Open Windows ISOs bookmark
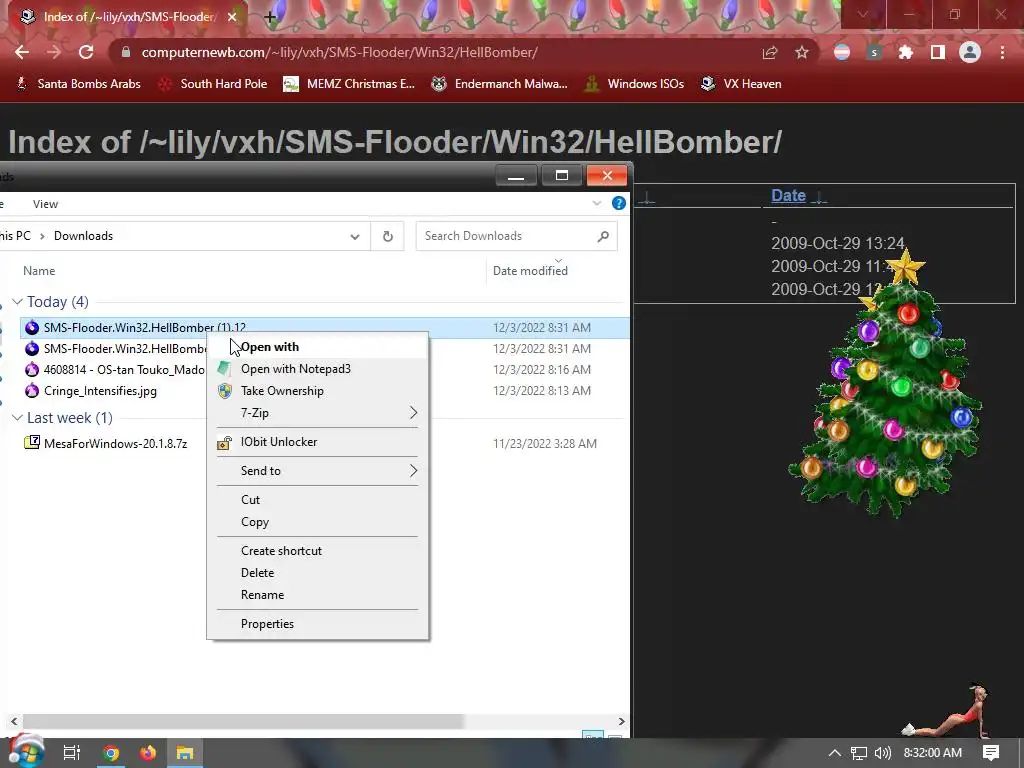Screen dimensions: 1024x768 [634, 84]
